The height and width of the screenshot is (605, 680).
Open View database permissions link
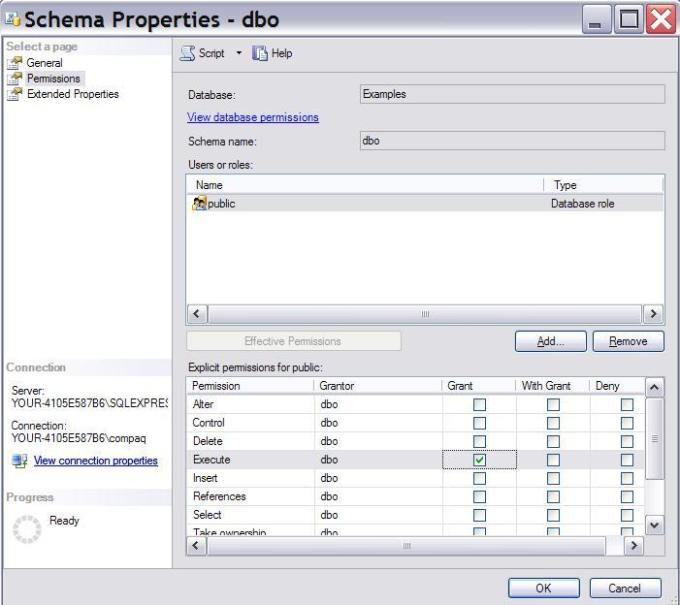[x=253, y=117]
